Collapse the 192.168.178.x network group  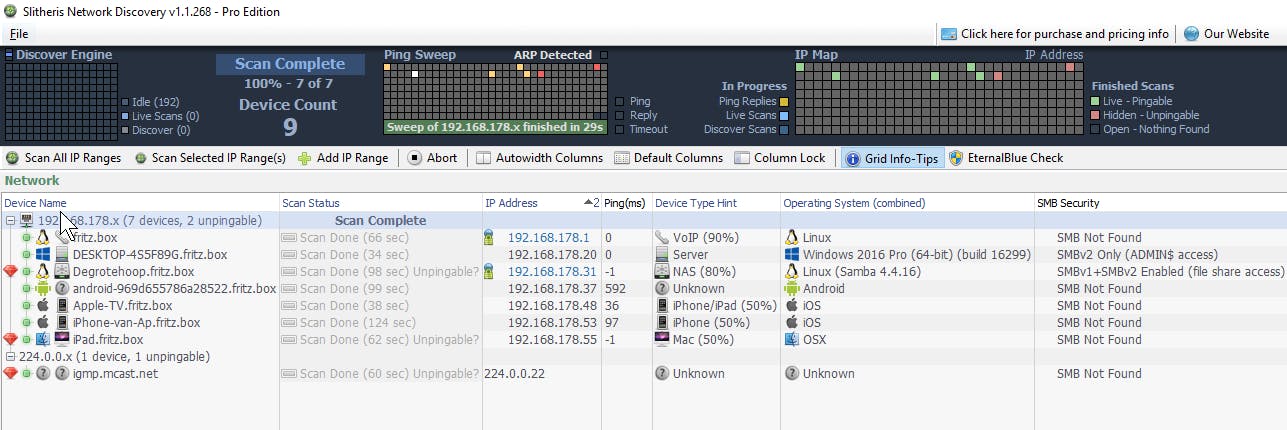pyautogui.click(x=10, y=221)
